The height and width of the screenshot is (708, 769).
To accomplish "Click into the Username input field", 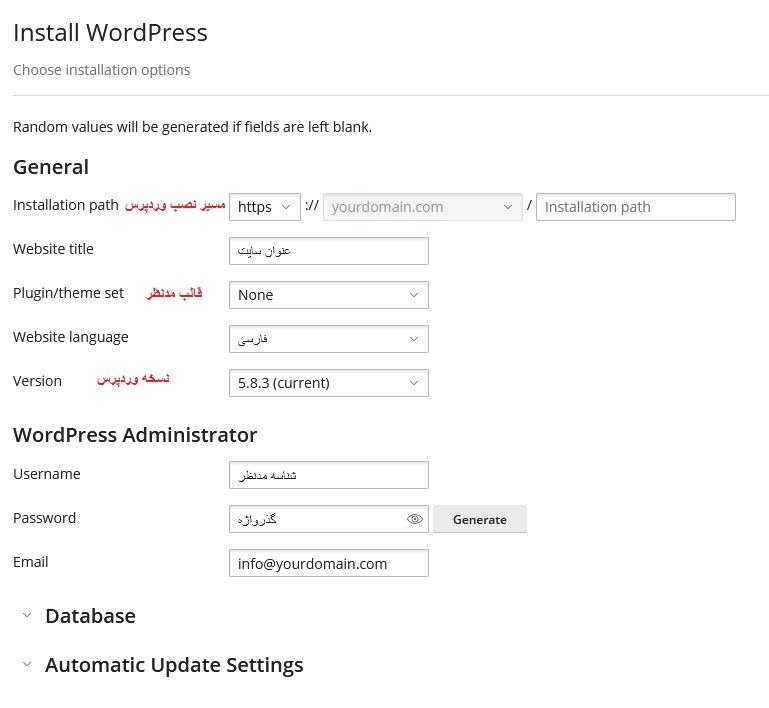I will [x=328, y=475].
